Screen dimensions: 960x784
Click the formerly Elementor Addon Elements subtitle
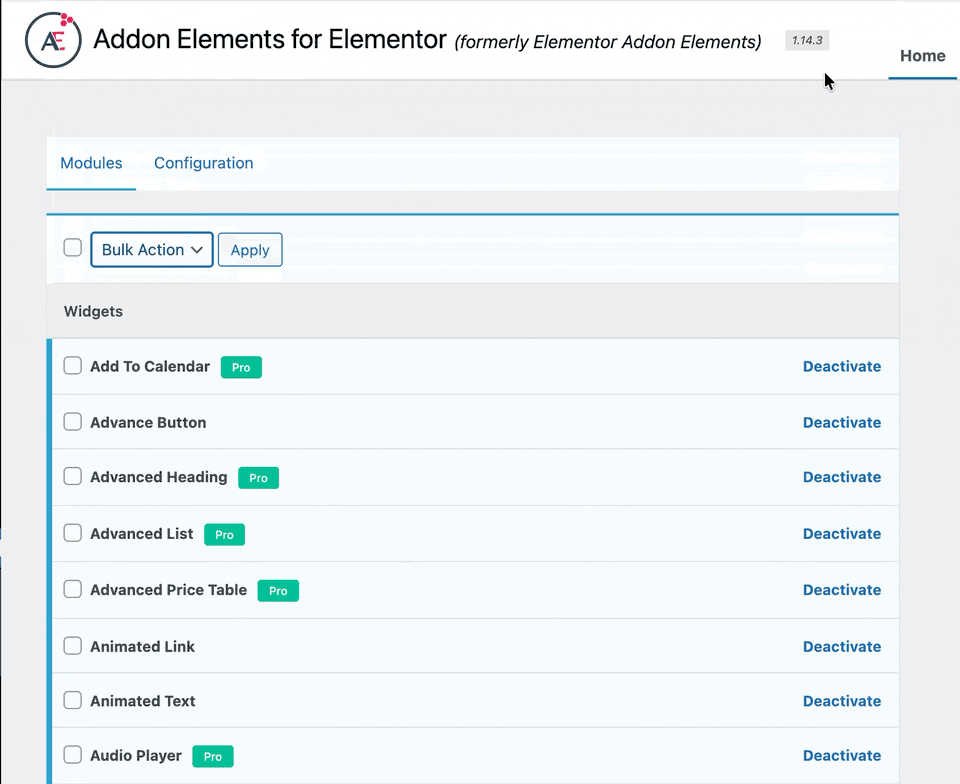click(x=608, y=42)
